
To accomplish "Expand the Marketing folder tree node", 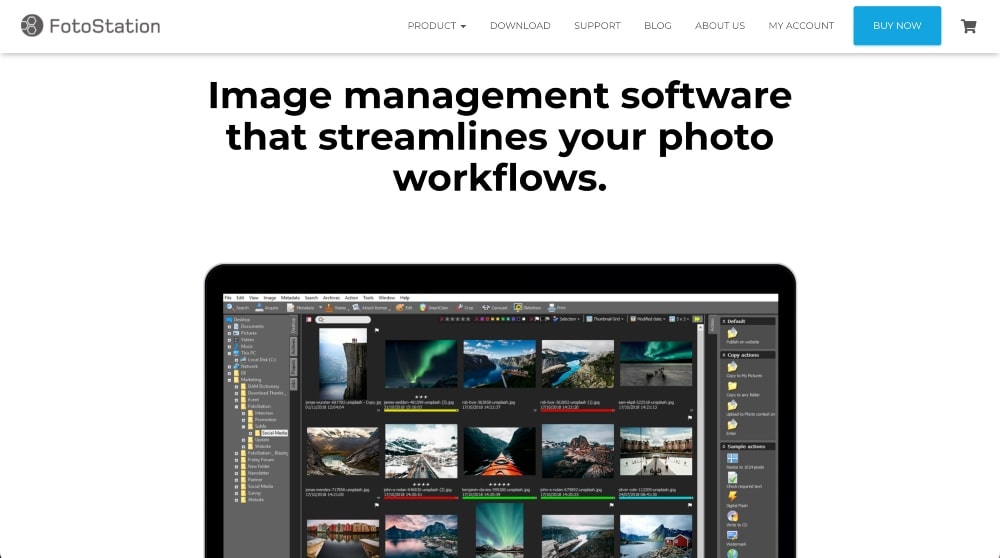I will point(230,380).
